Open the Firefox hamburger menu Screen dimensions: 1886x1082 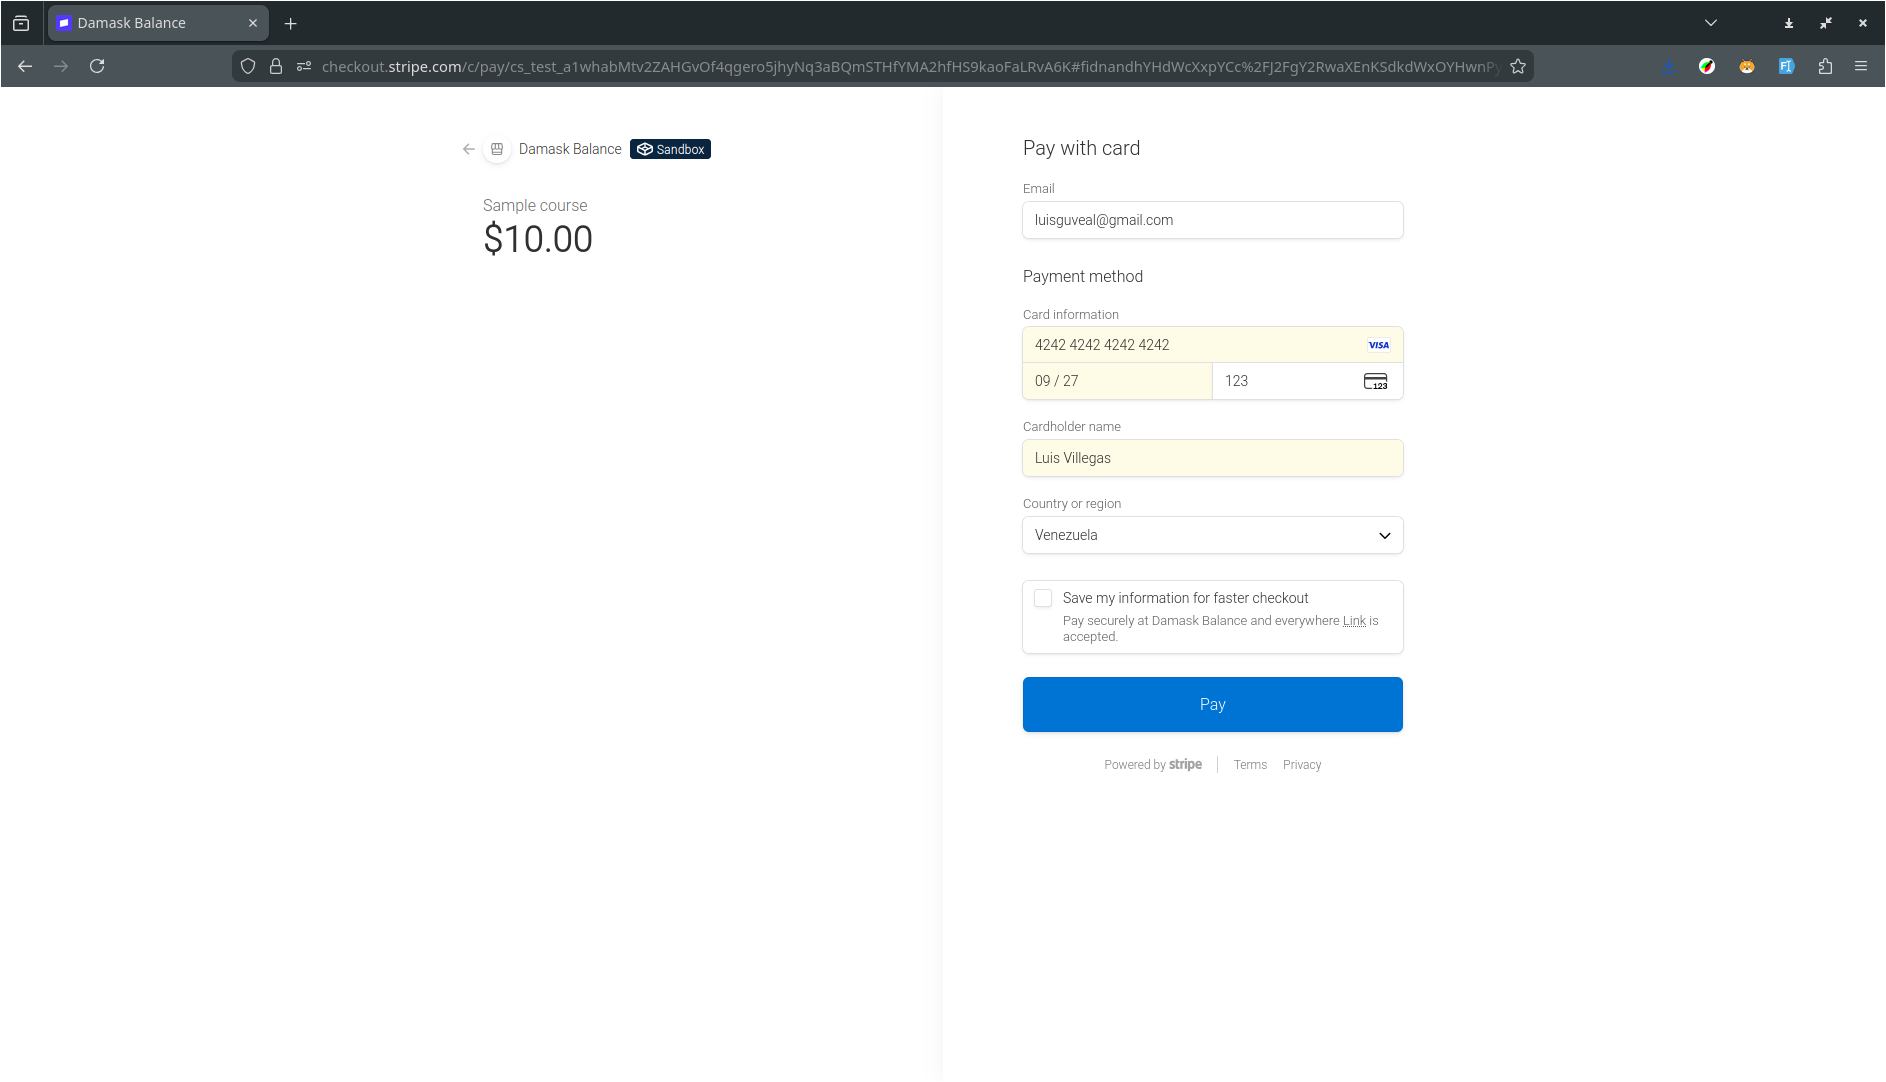[1862, 66]
